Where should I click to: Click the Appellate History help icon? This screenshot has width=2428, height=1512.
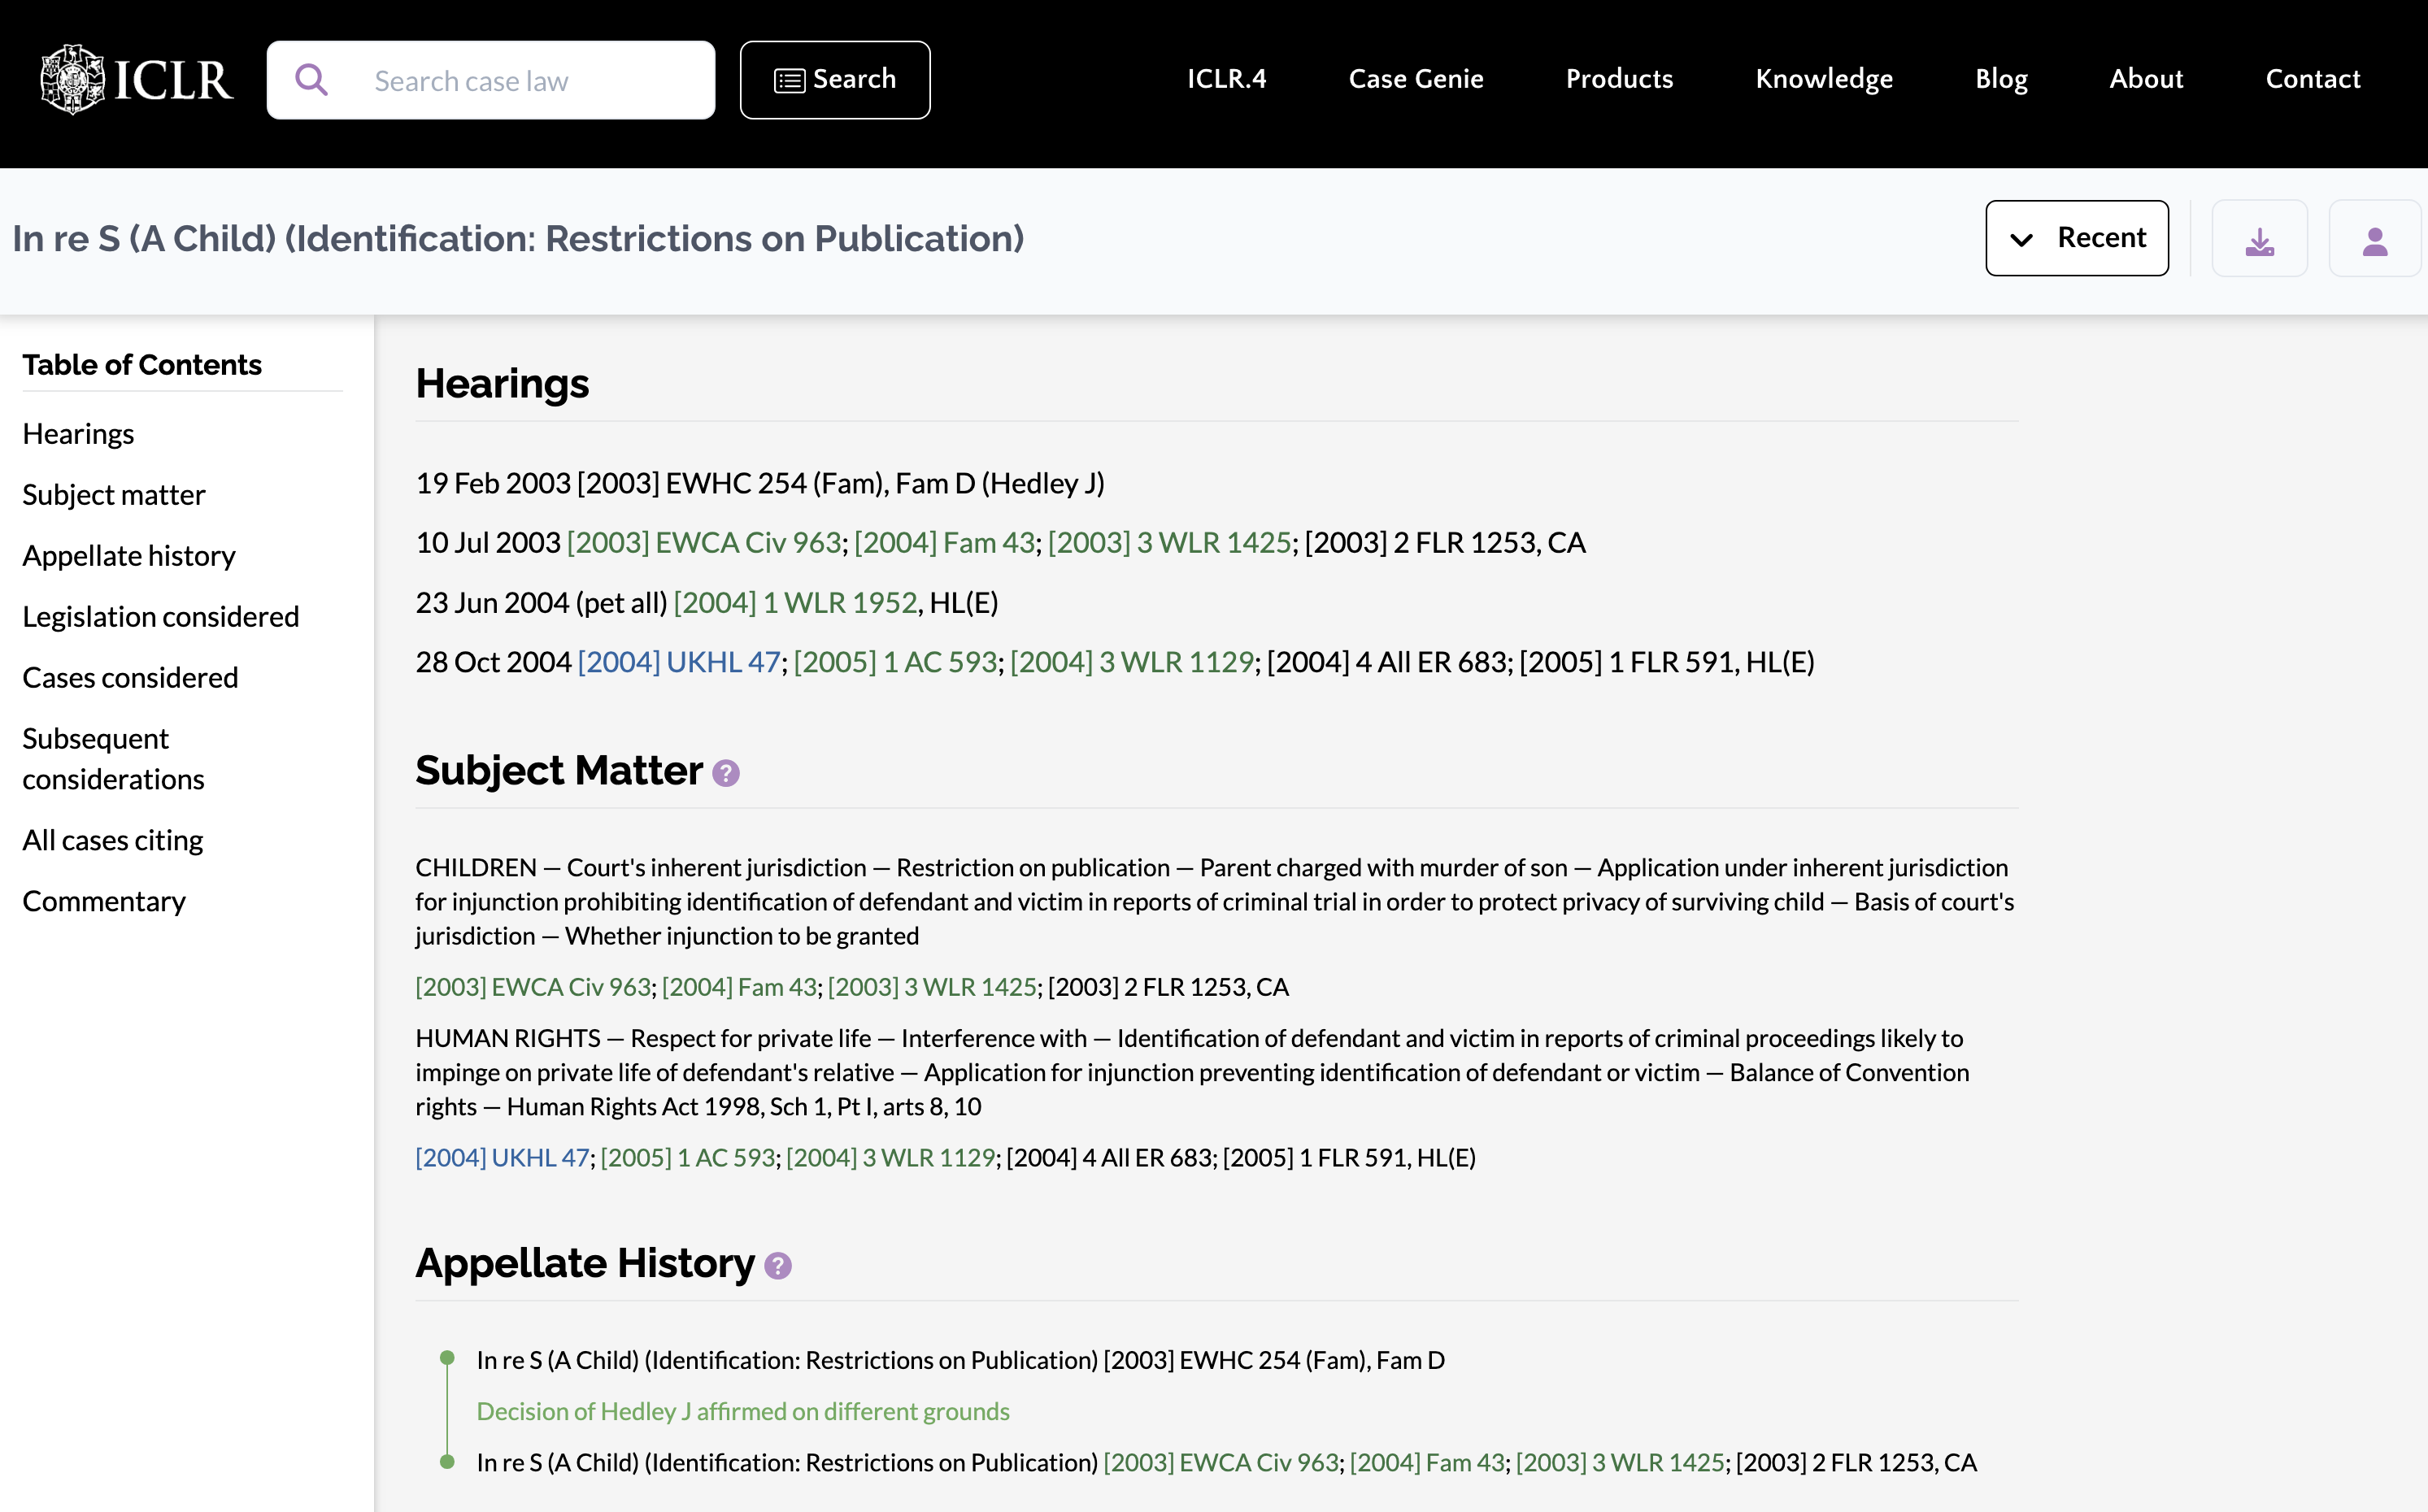click(777, 1265)
